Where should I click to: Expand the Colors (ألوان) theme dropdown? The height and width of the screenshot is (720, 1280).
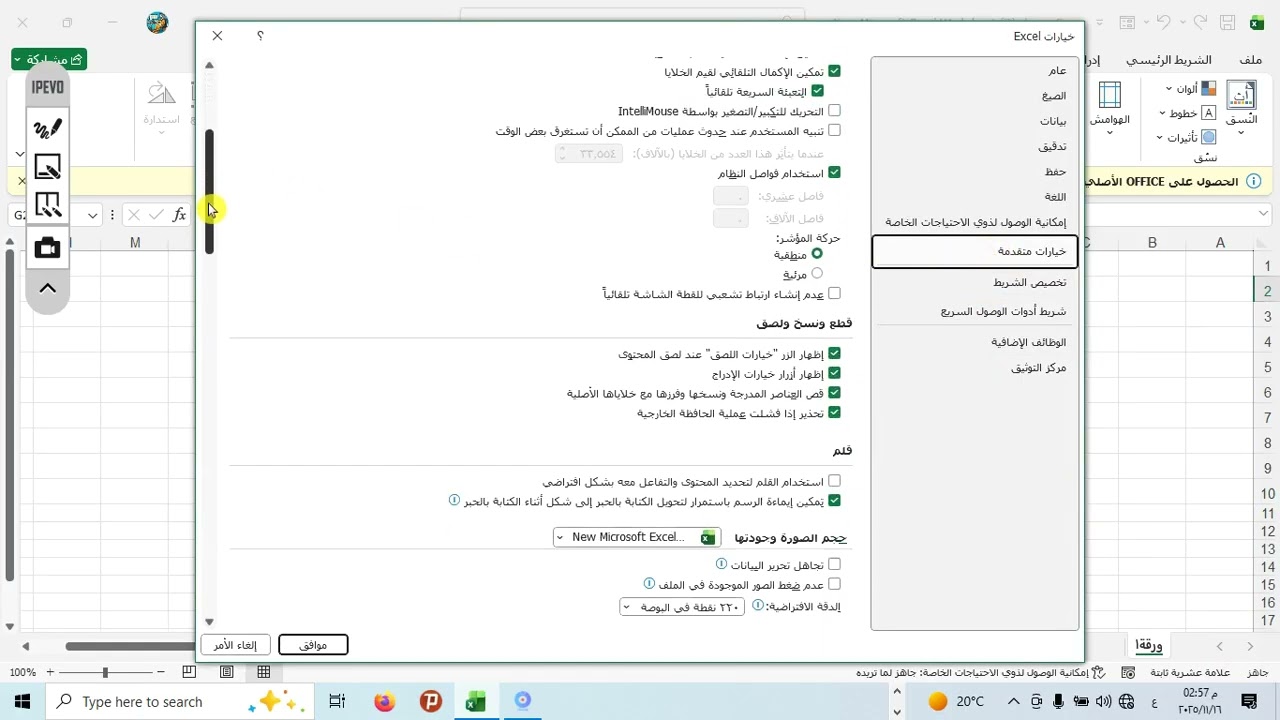click(x=1189, y=88)
